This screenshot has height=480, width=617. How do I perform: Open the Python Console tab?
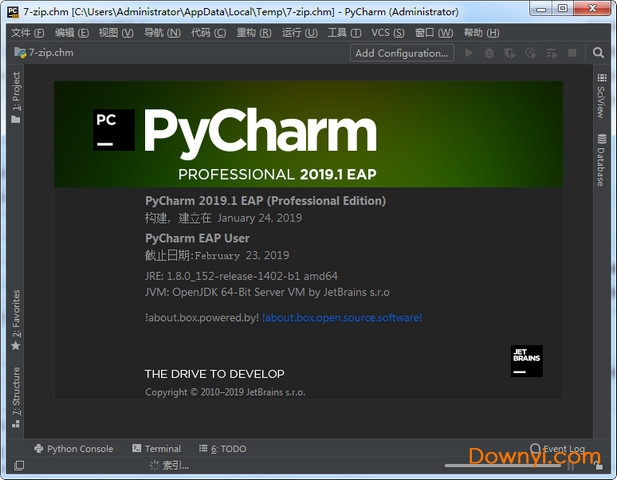[74, 449]
